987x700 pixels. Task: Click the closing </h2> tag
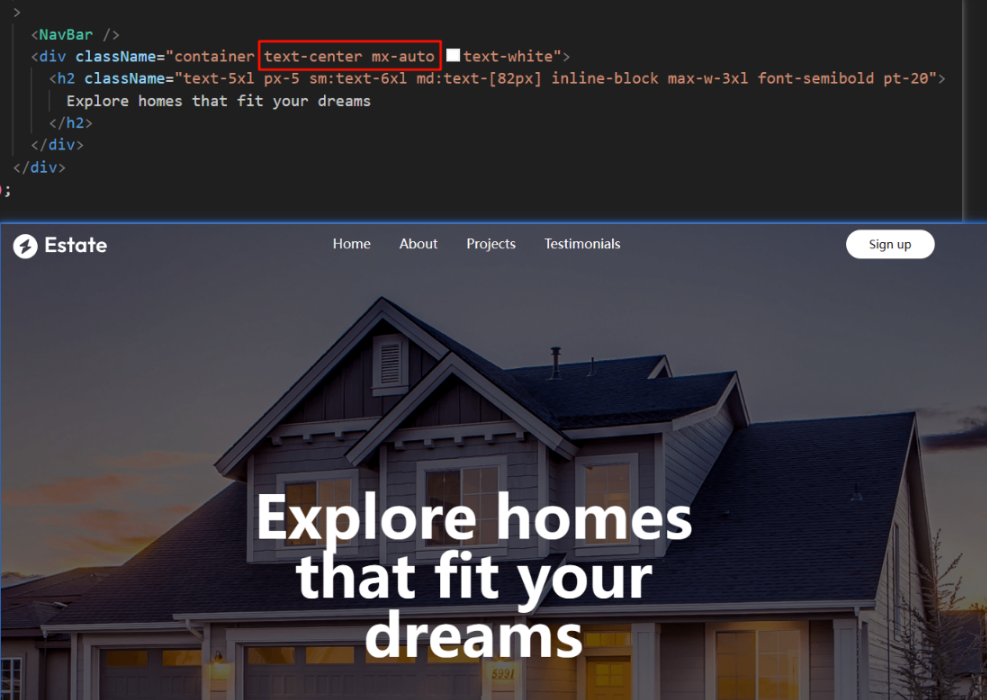coord(70,123)
